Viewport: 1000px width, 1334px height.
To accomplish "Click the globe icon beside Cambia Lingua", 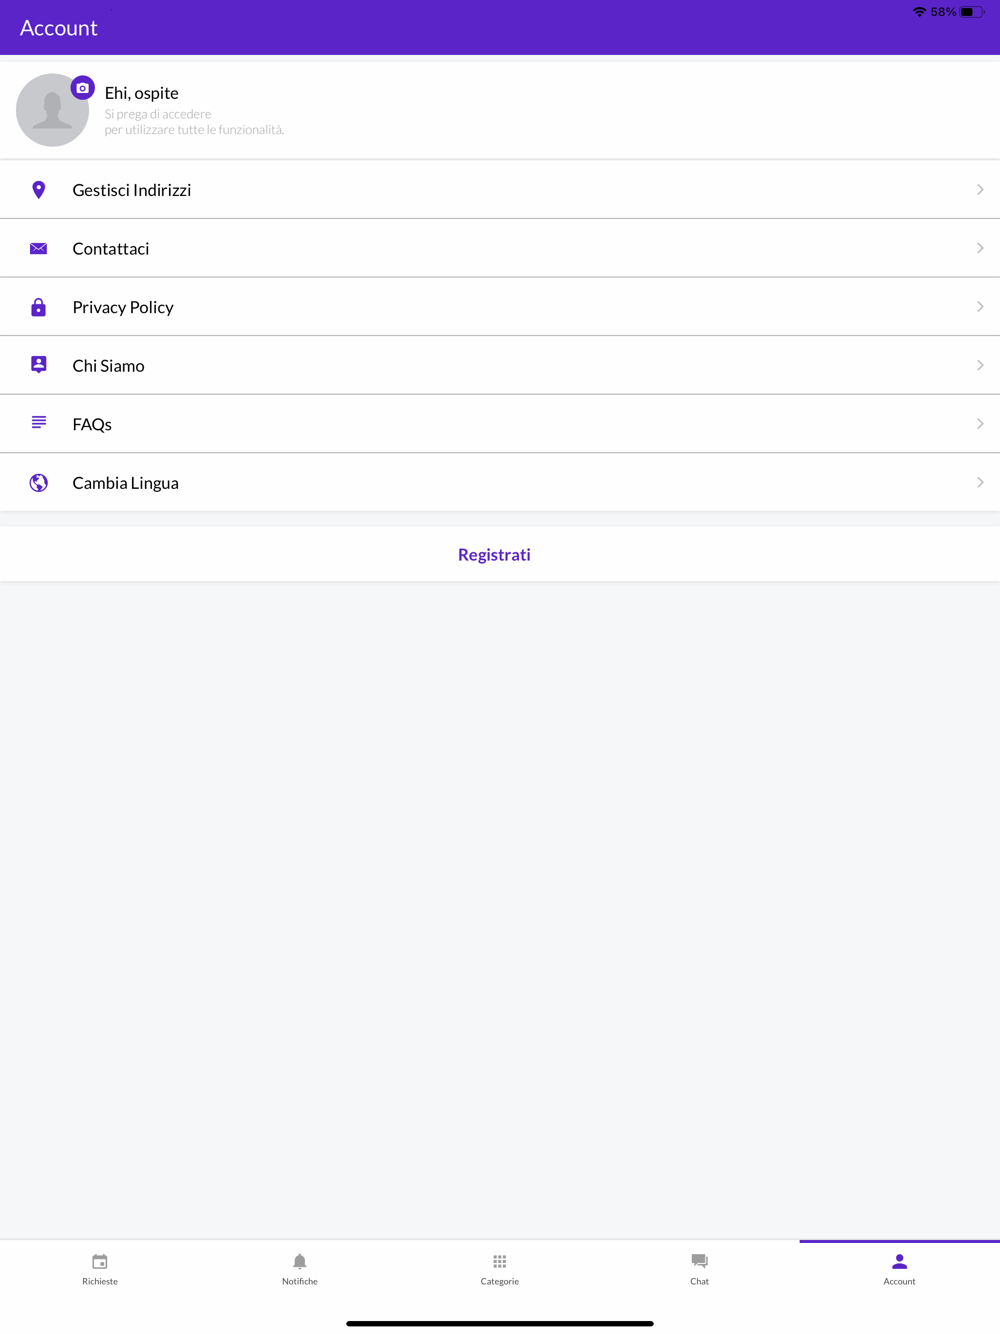I will [39, 483].
